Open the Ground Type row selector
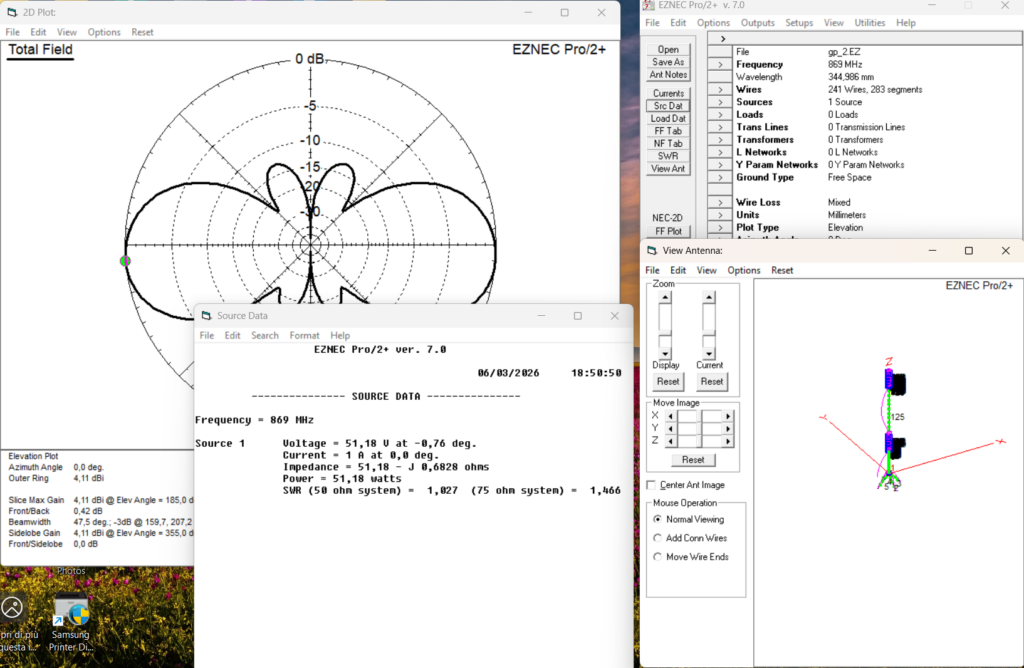The image size is (1024, 668). tap(721, 178)
